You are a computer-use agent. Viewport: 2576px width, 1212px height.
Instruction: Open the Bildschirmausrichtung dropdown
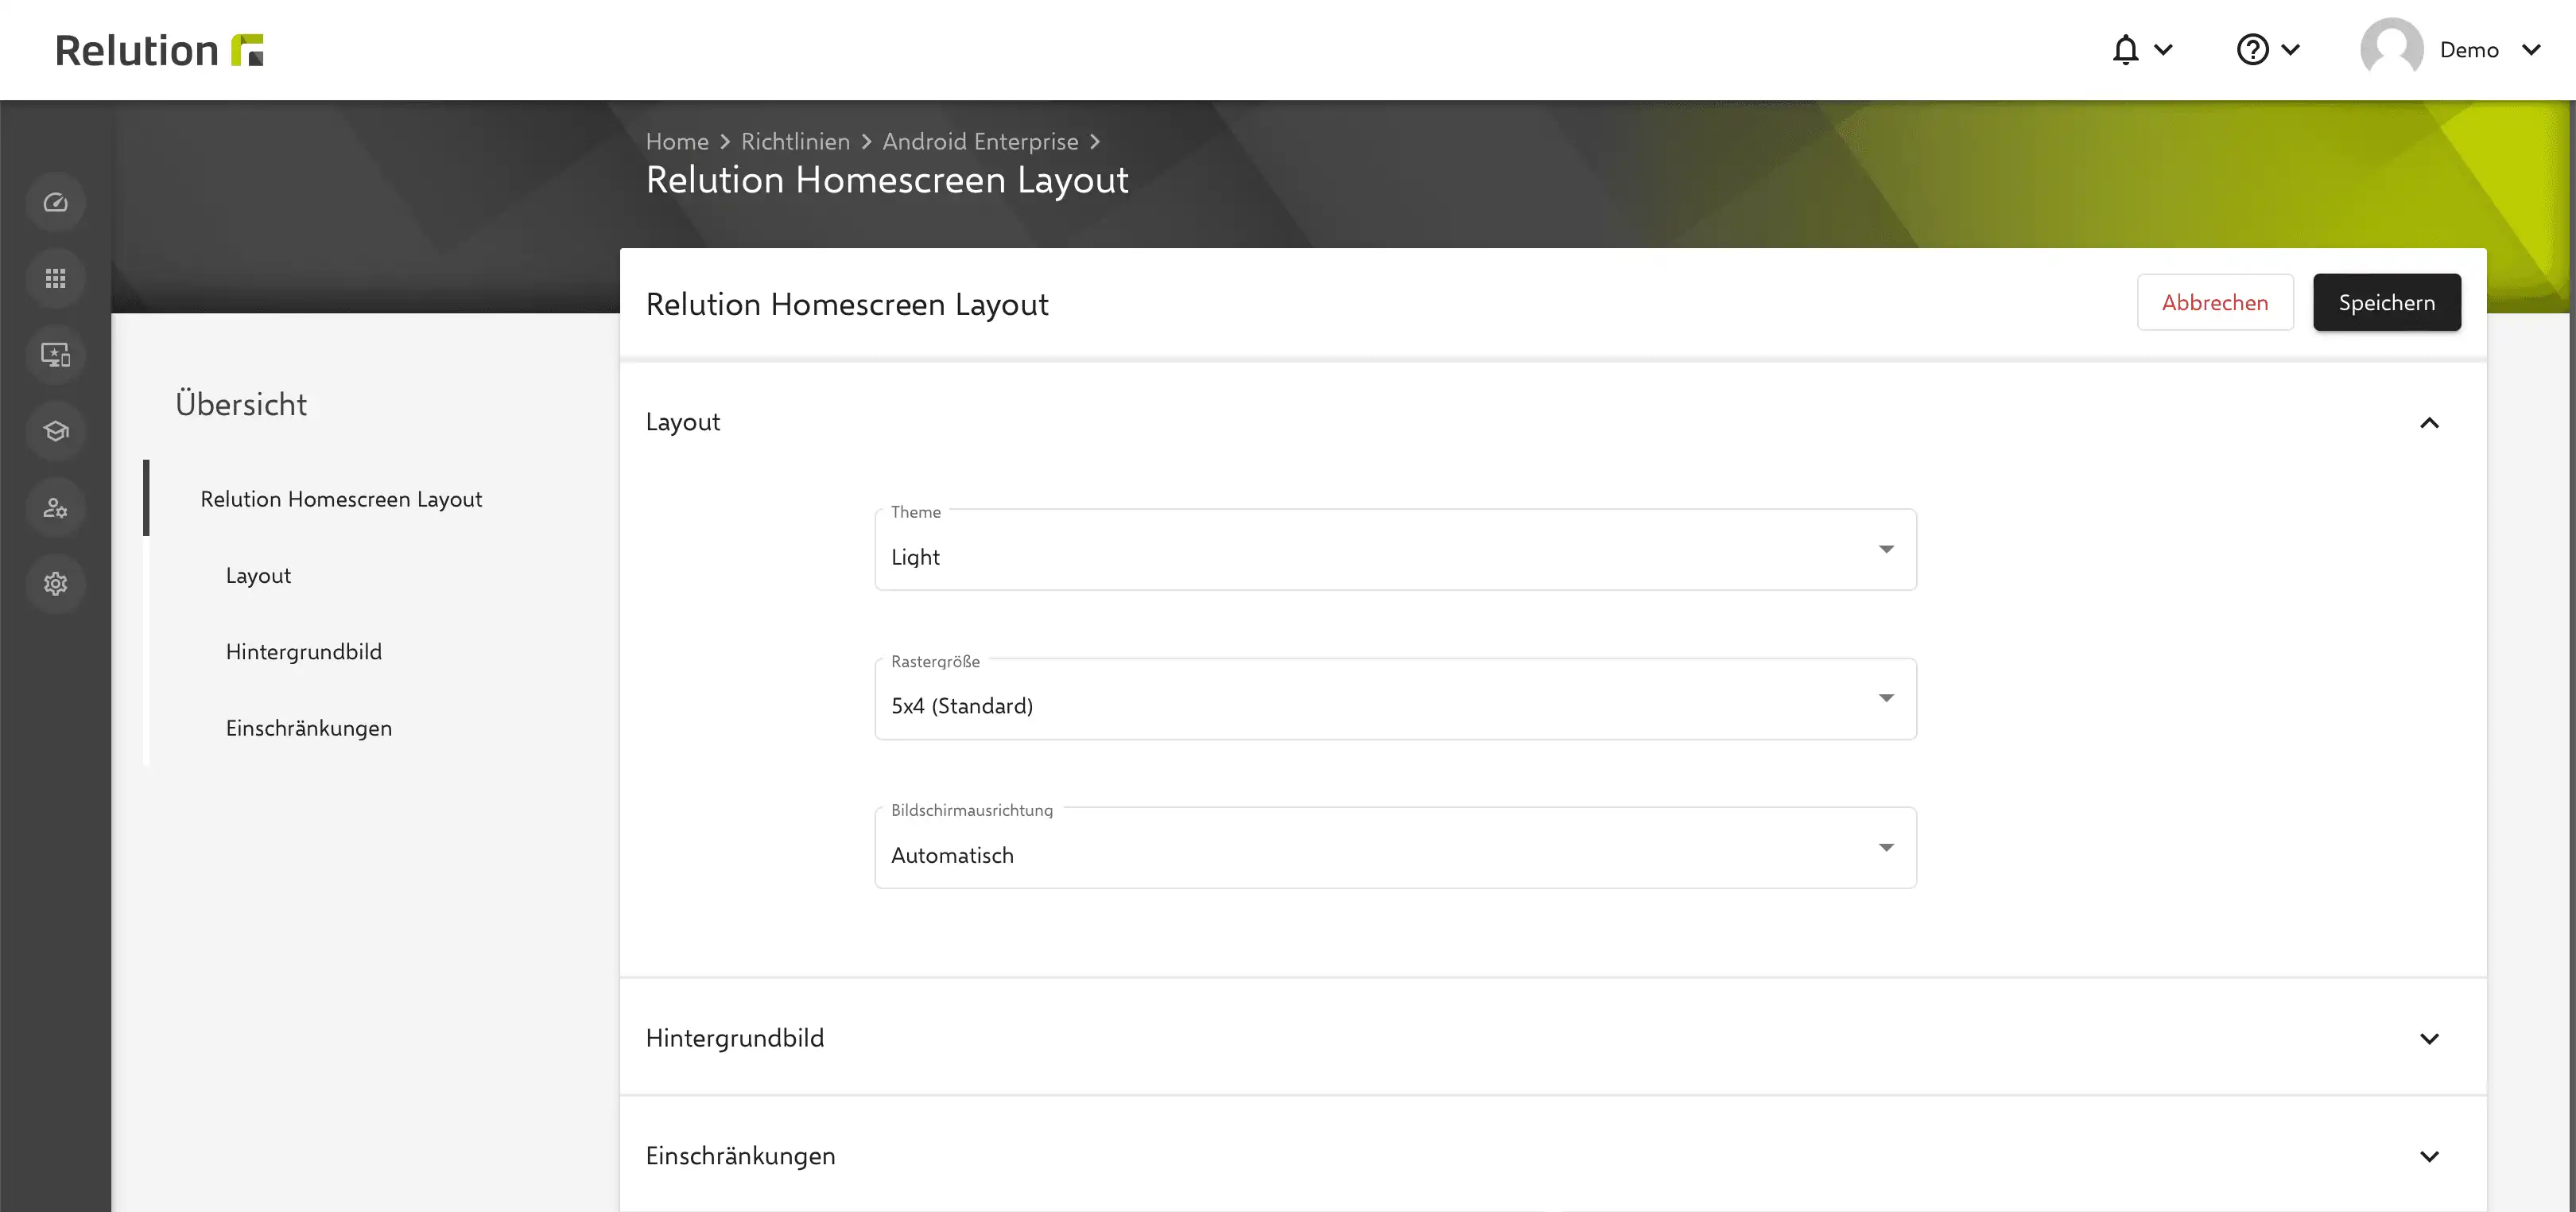pos(1395,848)
